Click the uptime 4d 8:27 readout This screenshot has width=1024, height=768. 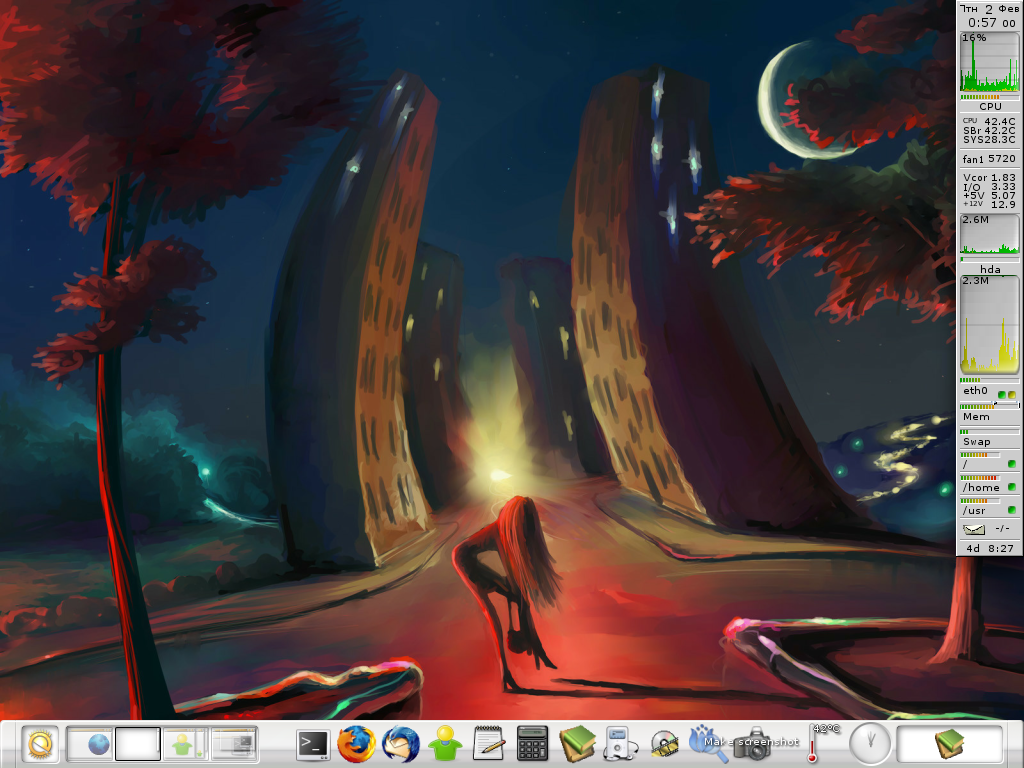coord(989,548)
